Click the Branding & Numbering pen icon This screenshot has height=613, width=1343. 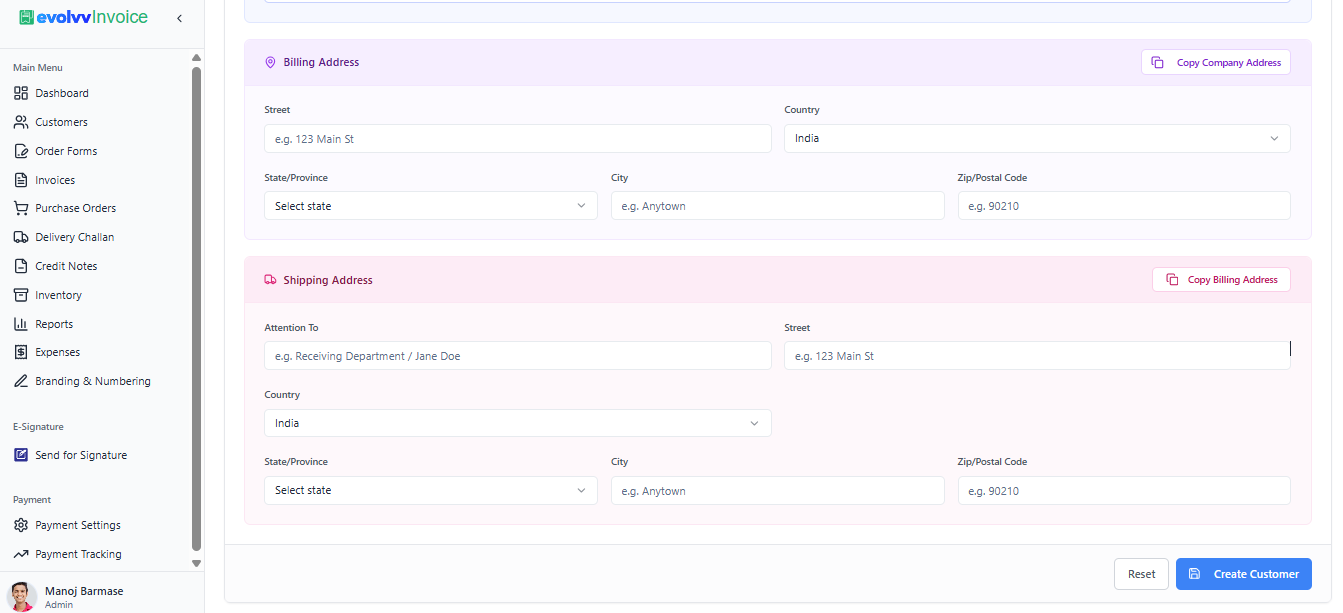pyautogui.click(x=21, y=381)
